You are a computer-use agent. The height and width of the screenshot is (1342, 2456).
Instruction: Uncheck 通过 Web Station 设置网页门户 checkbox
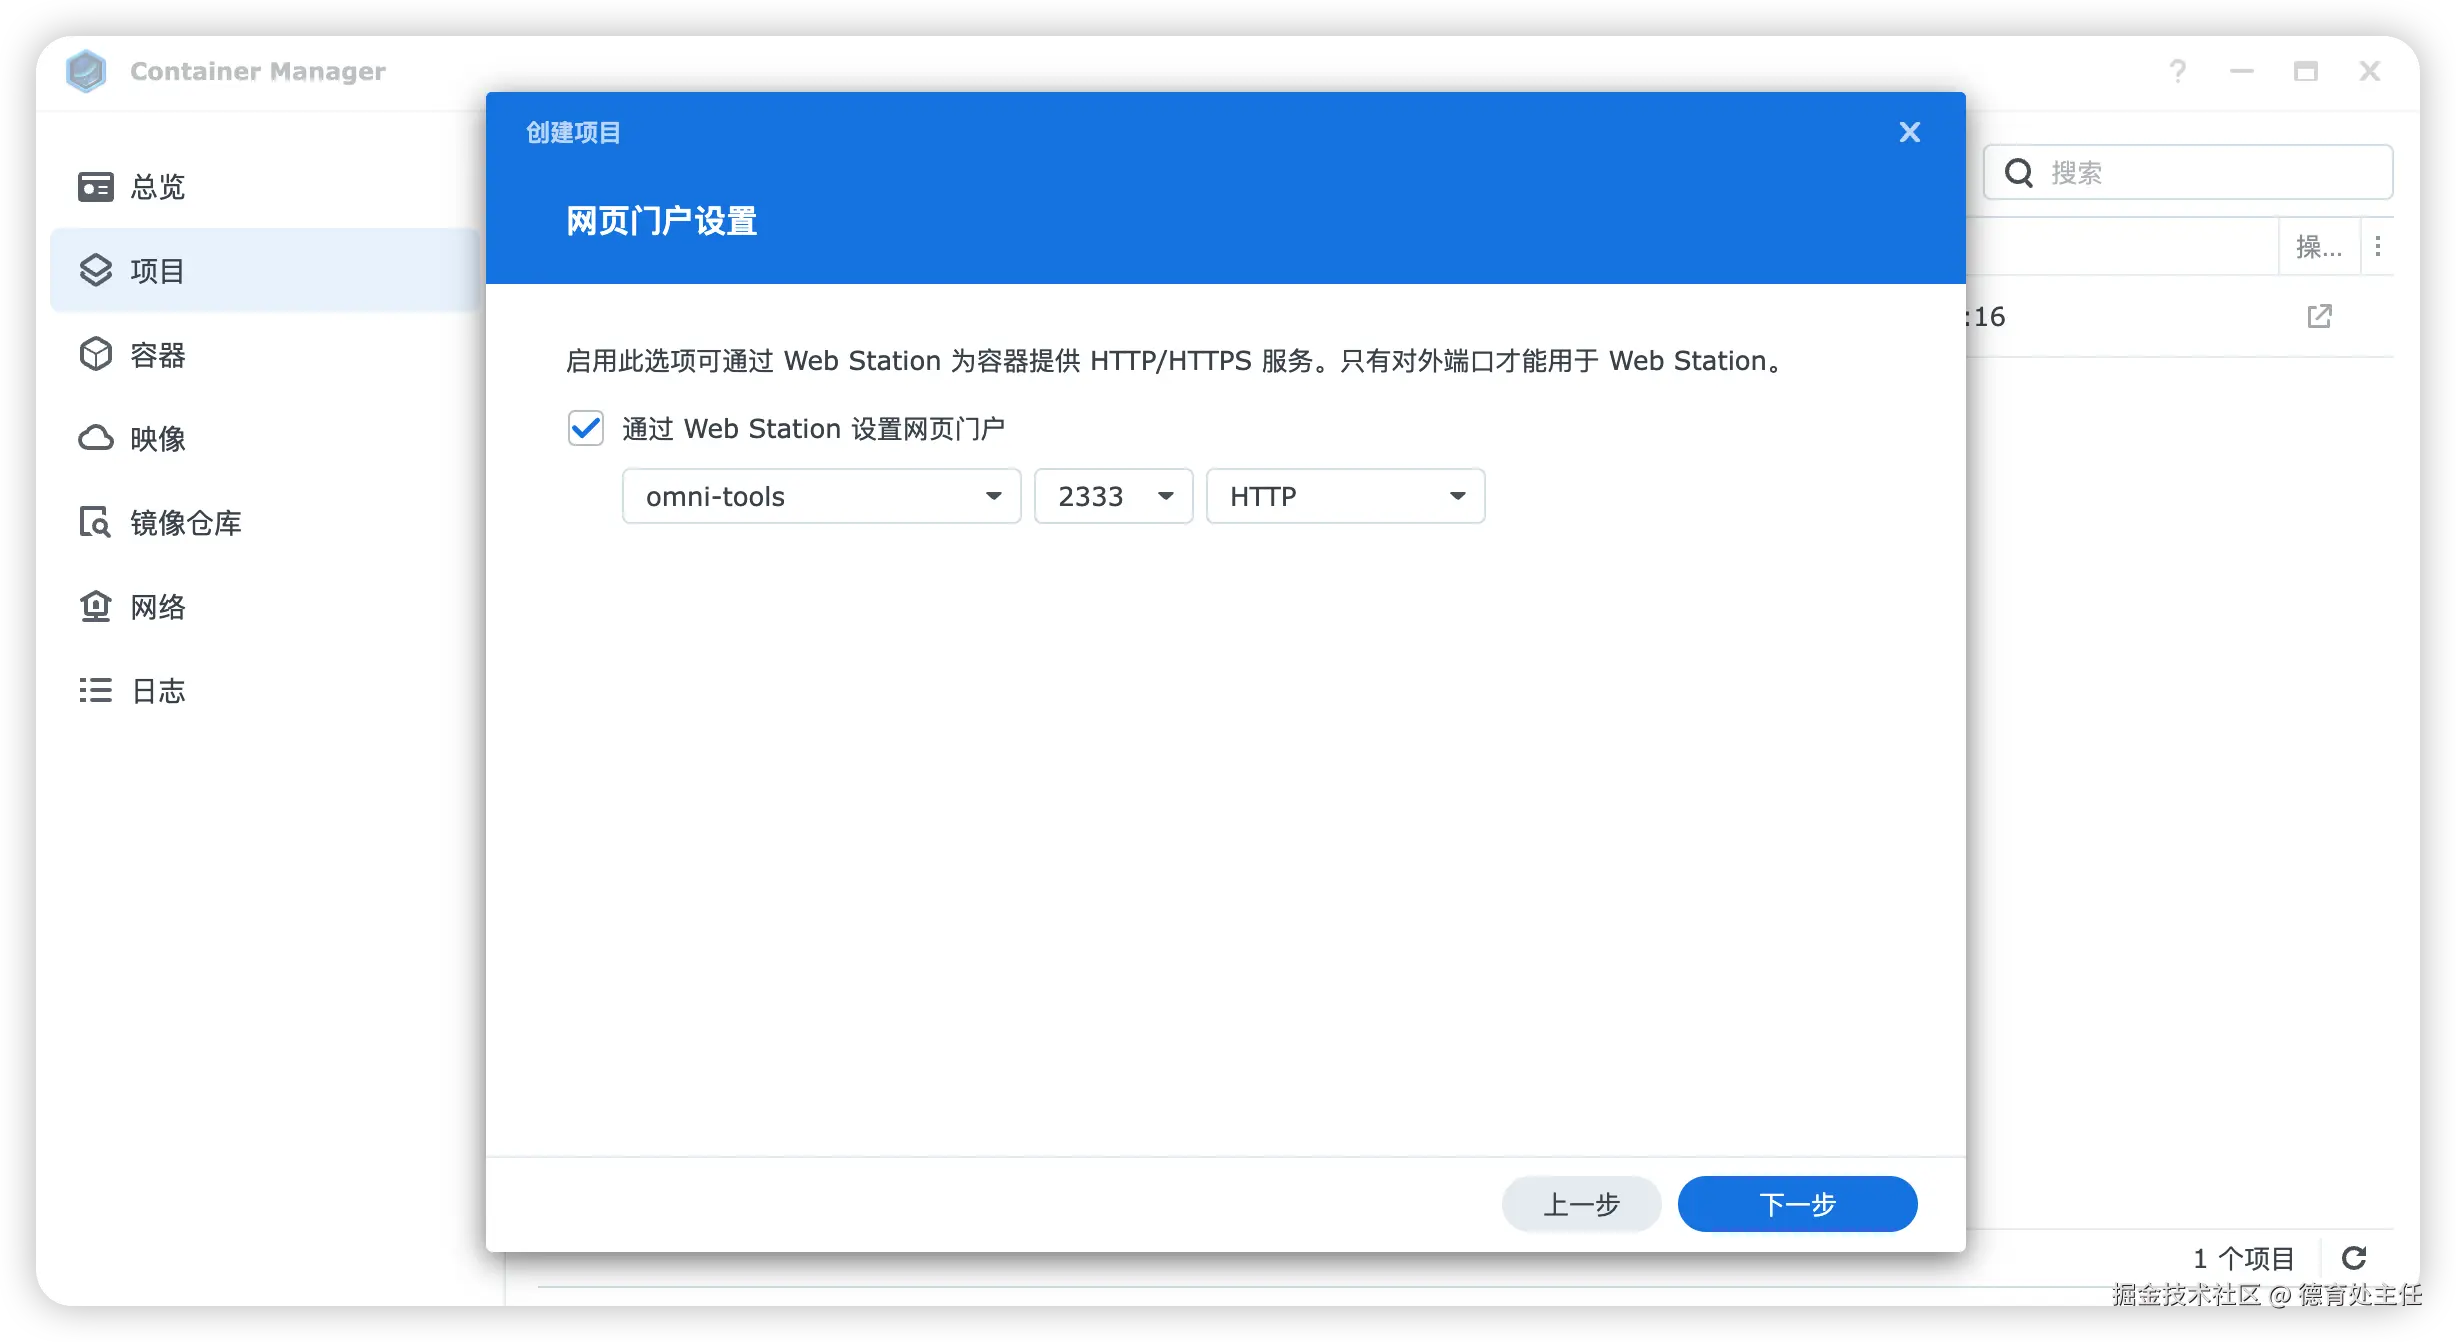click(586, 428)
